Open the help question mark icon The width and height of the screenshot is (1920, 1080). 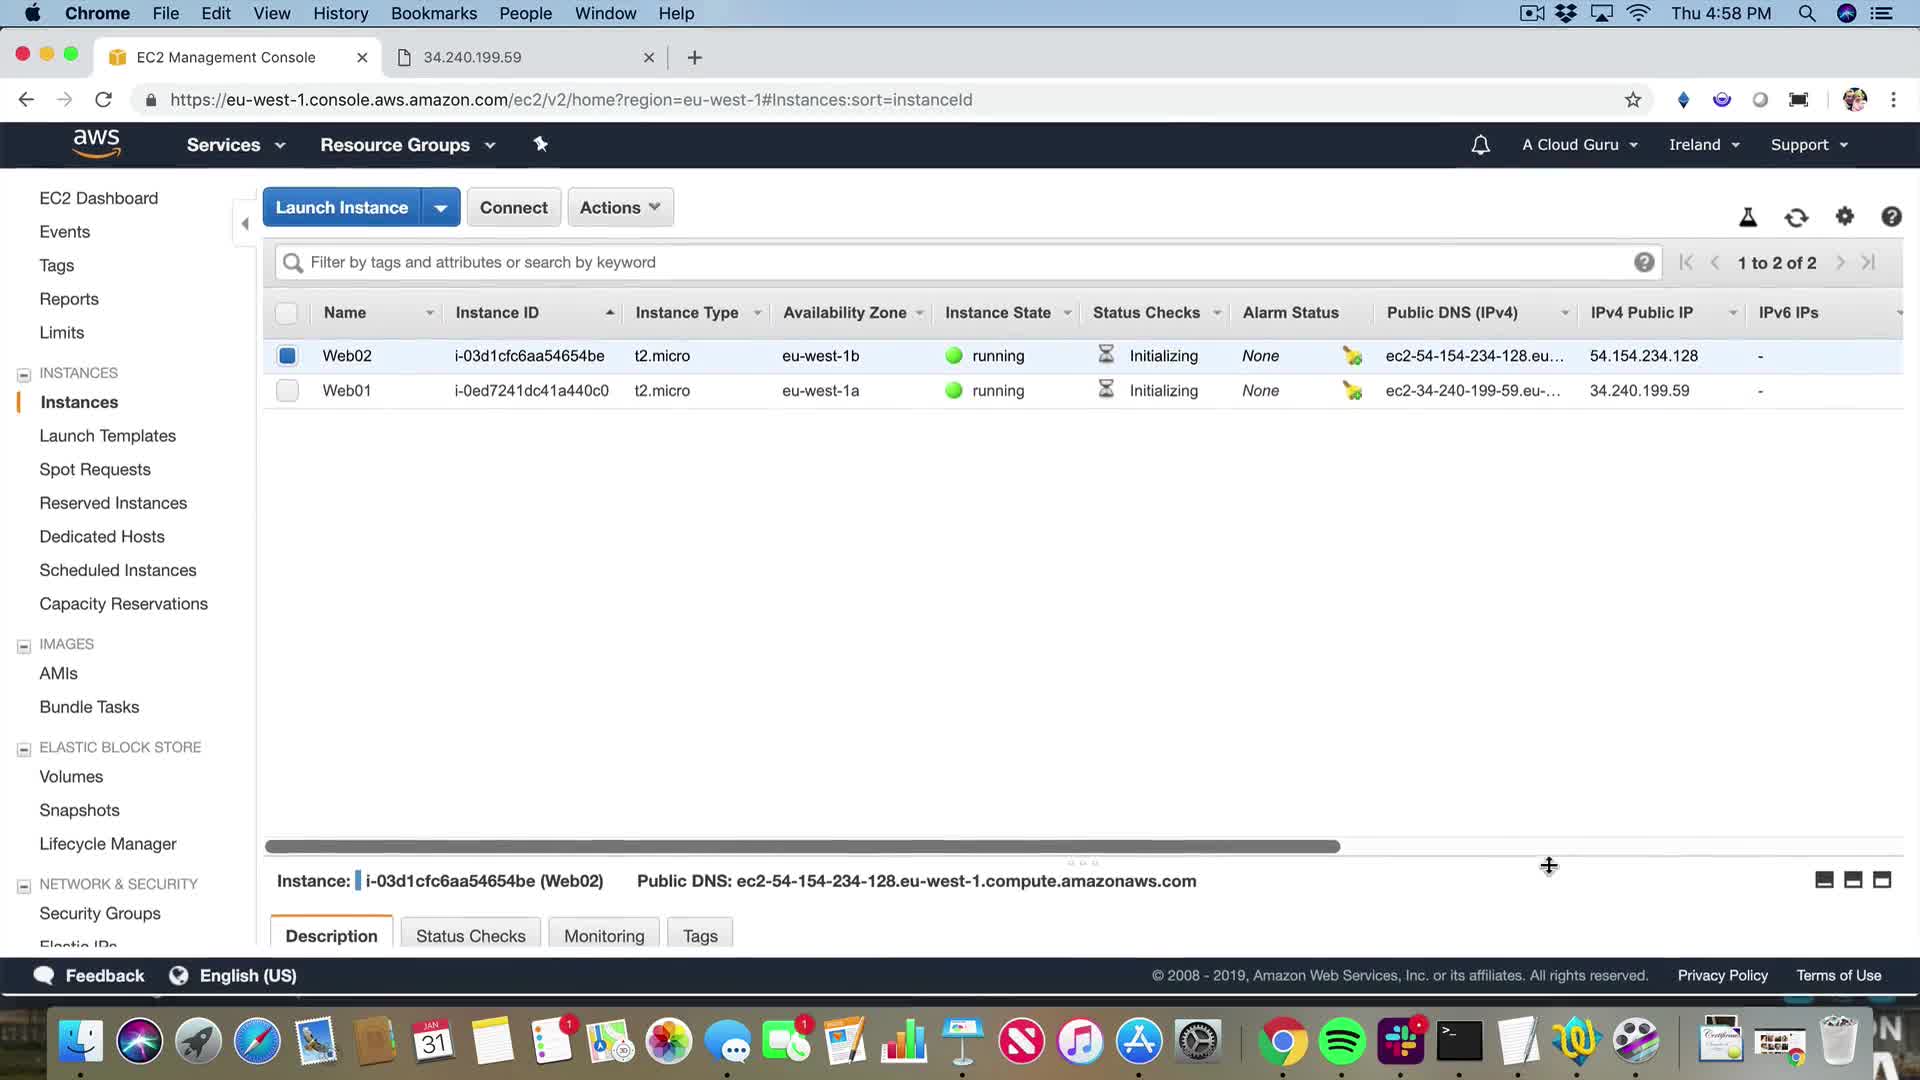[1891, 217]
